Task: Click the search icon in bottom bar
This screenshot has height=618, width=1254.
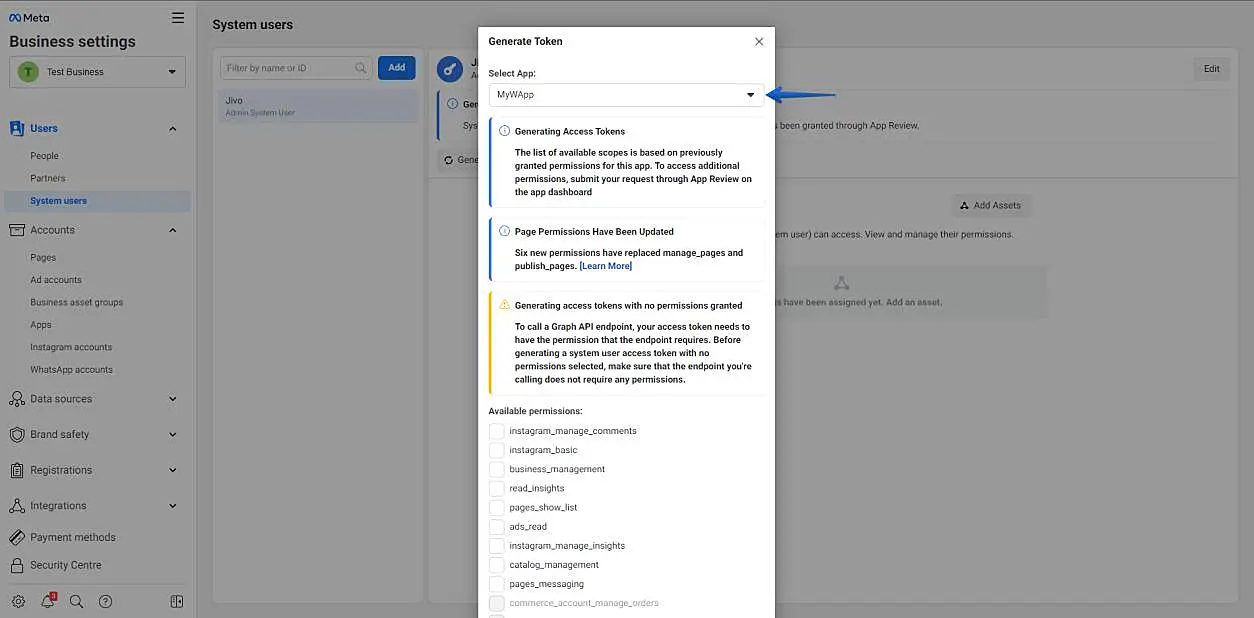Action: [76, 601]
